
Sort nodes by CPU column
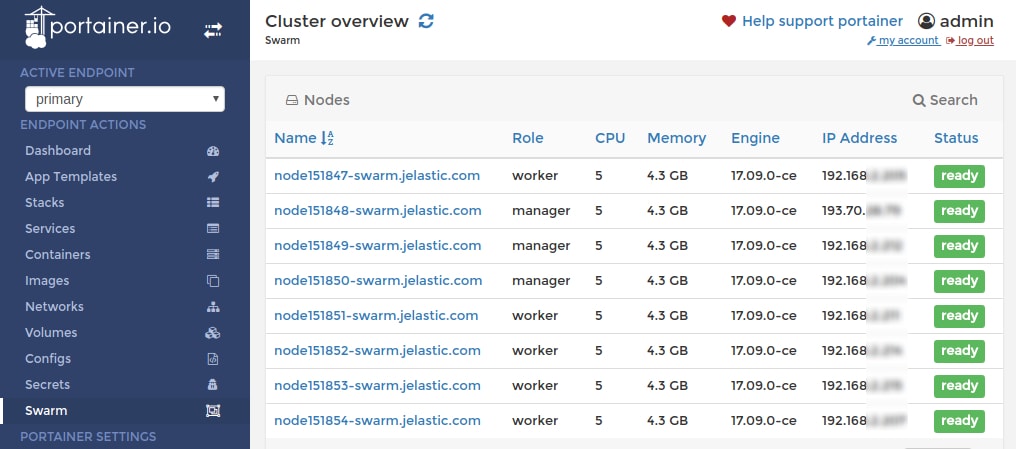click(x=610, y=138)
